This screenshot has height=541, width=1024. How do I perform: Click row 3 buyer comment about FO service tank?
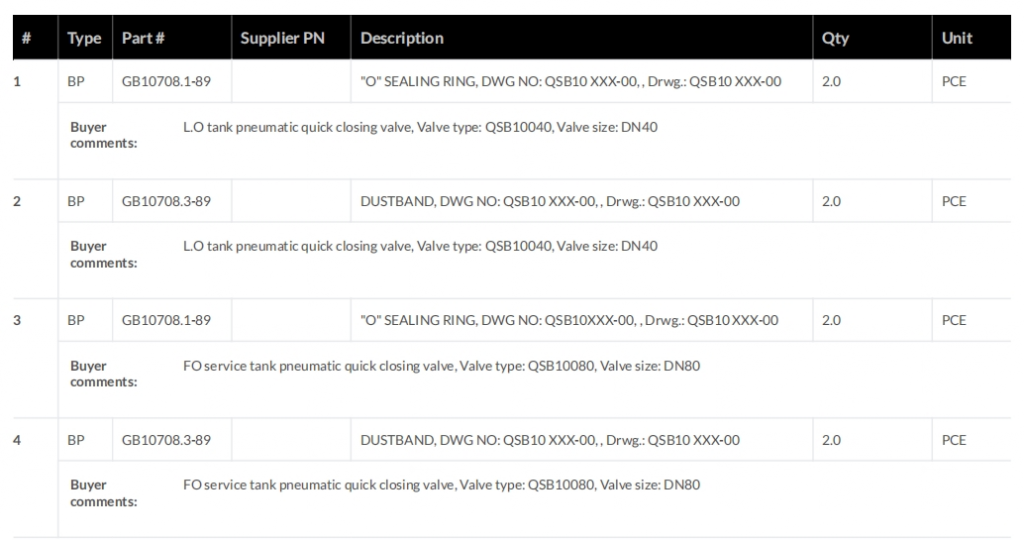click(442, 366)
